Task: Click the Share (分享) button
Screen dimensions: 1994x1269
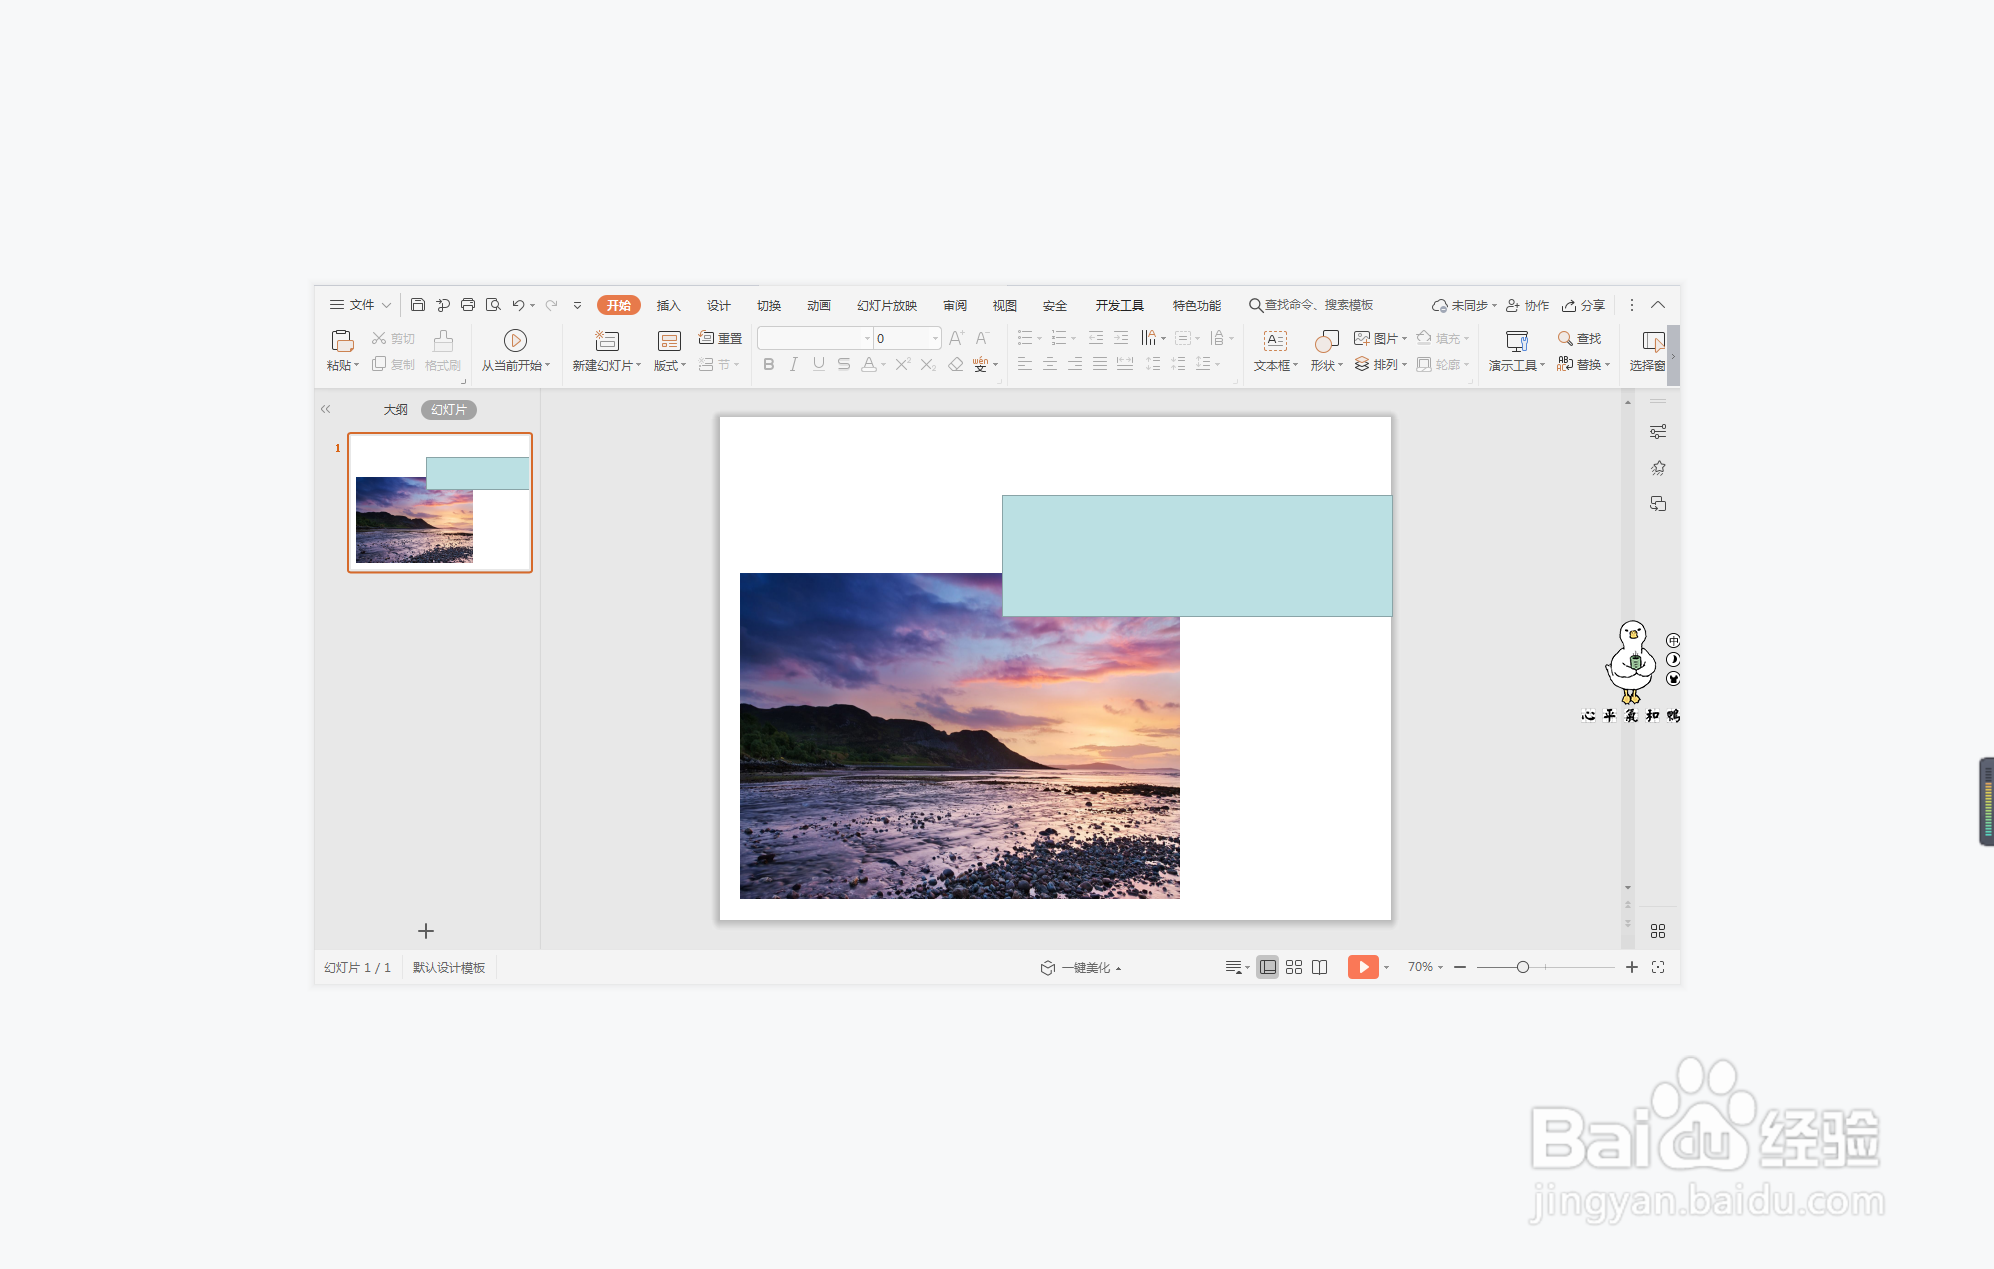Action: coord(1584,305)
